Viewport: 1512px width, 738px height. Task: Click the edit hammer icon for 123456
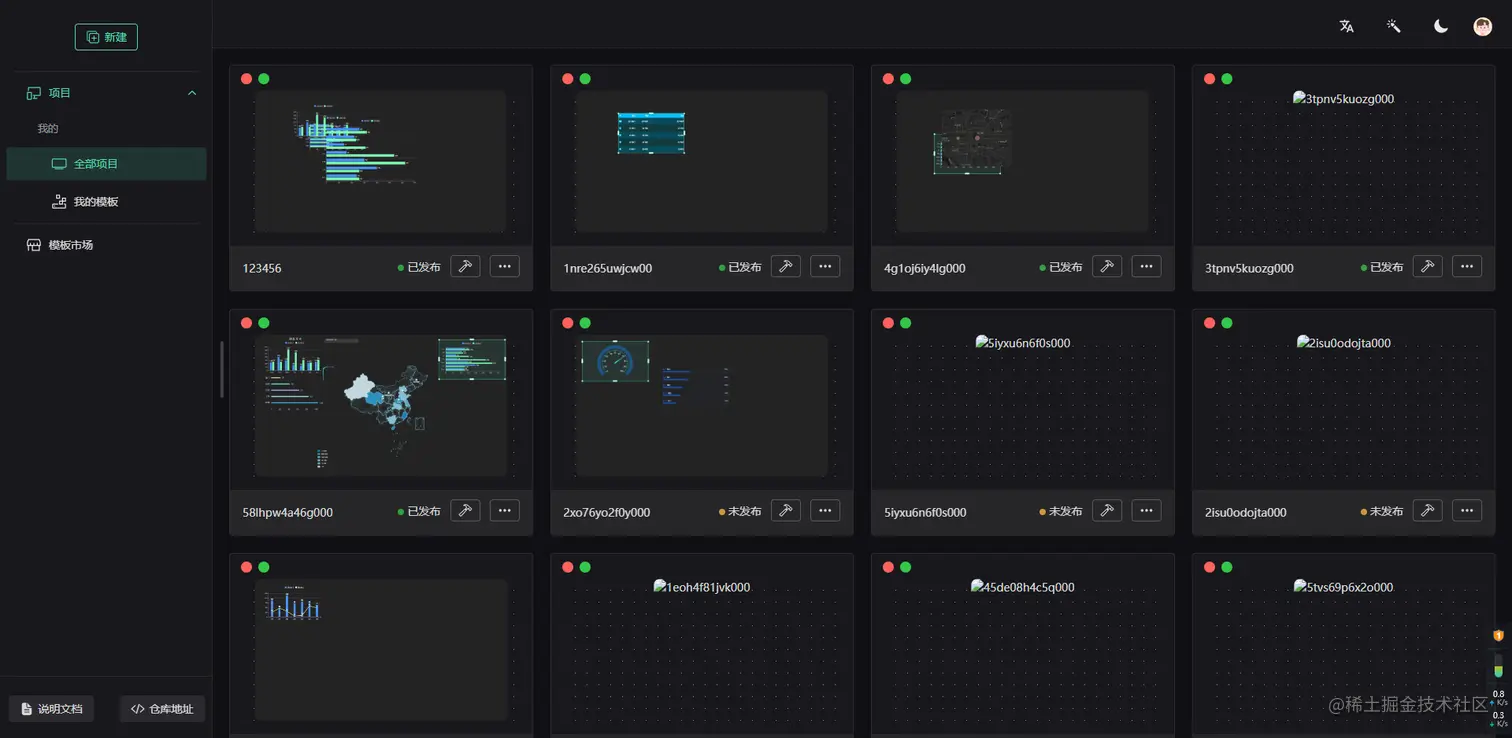point(465,266)
